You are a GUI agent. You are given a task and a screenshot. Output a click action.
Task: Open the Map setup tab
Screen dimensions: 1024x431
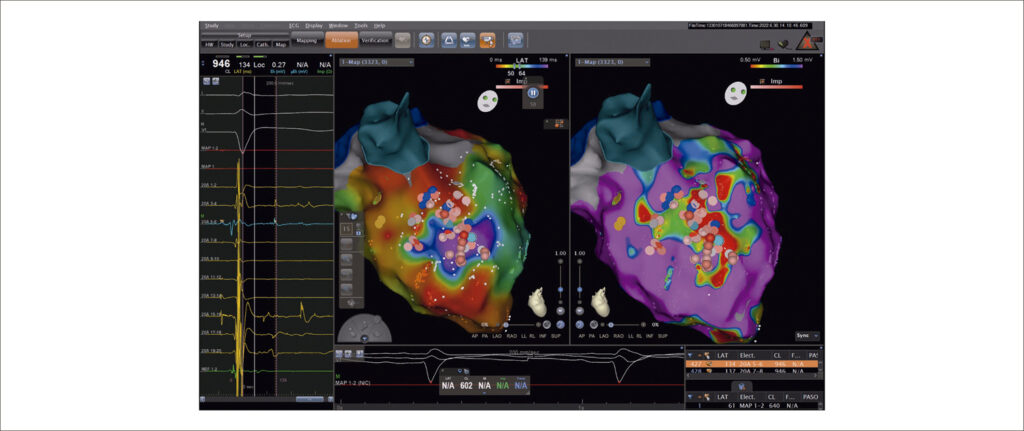tap(280, 44)
